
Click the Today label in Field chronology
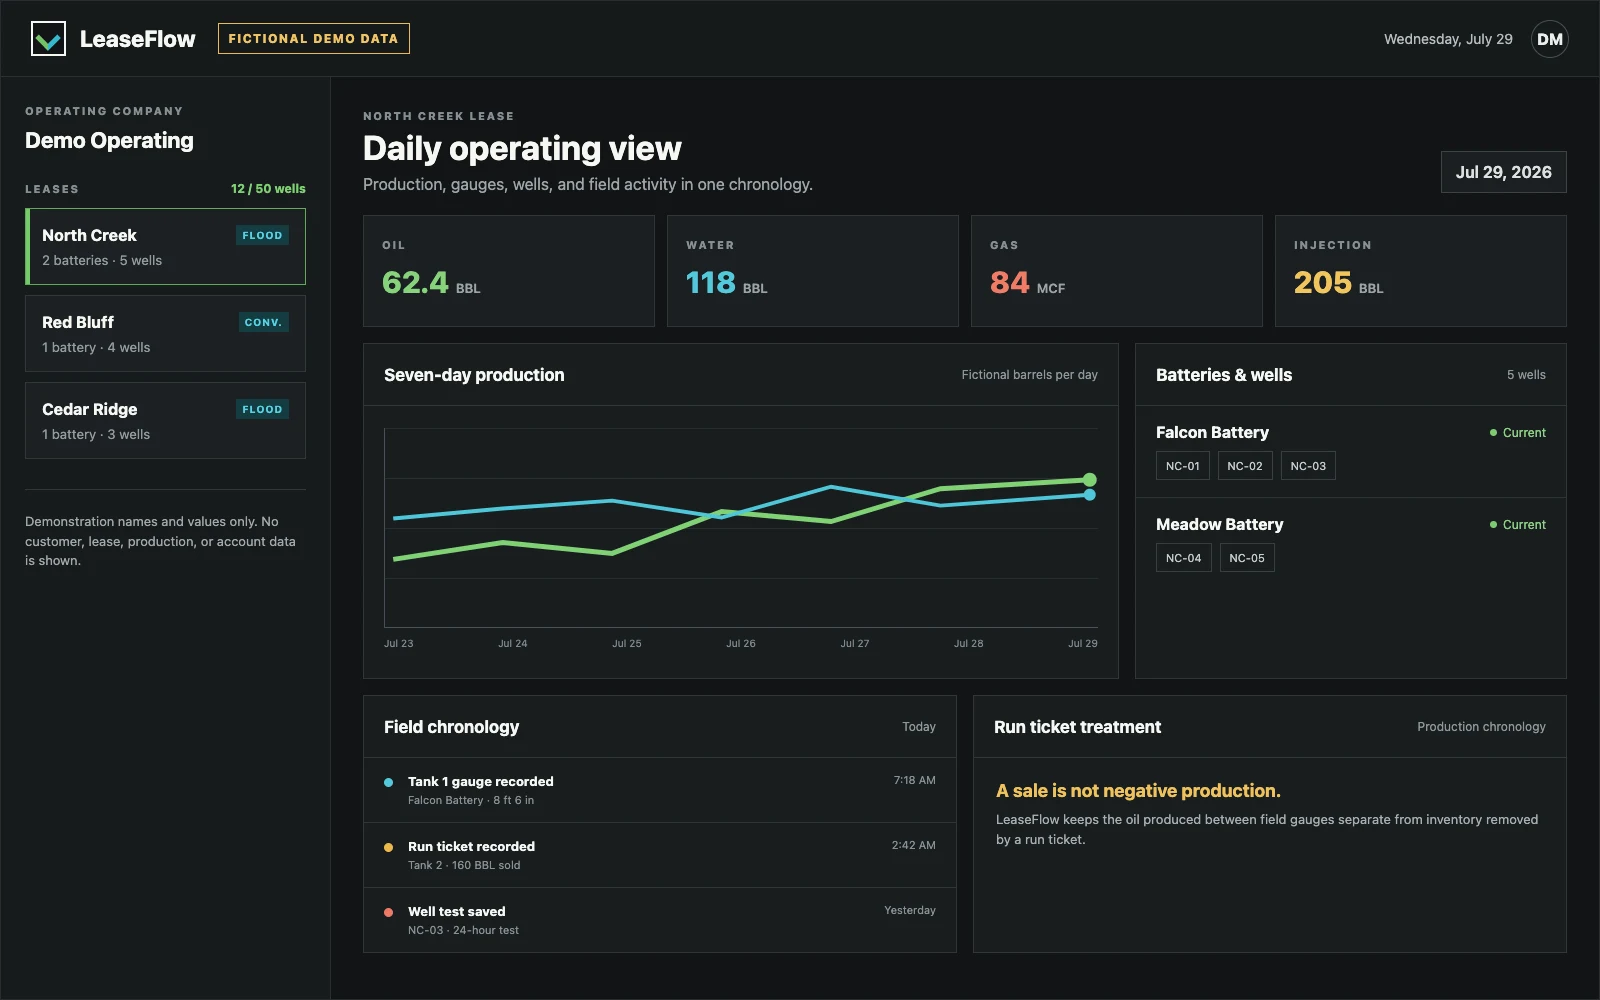point(919,727)
